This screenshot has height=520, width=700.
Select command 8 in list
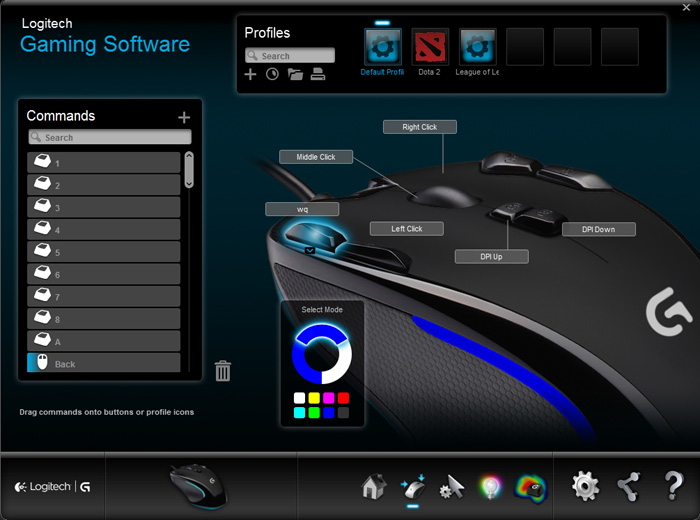(104, 319)
